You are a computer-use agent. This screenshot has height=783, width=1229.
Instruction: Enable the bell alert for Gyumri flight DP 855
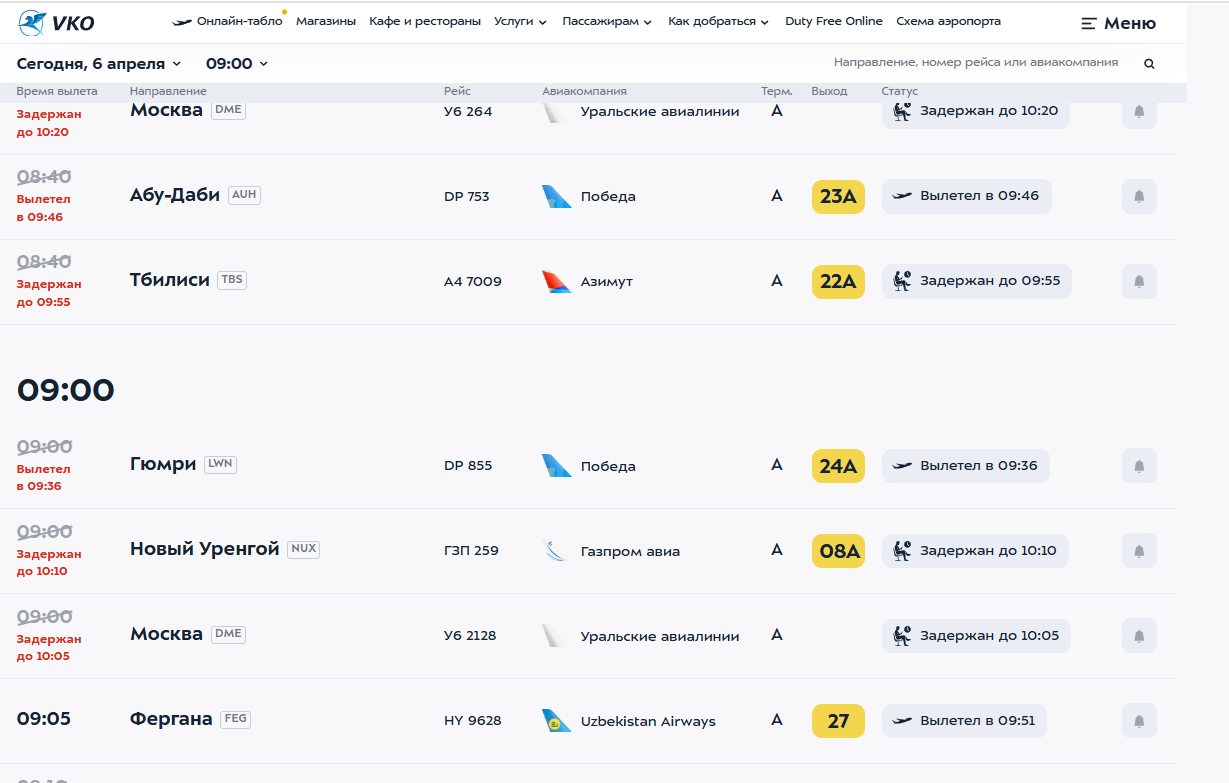click(x=1139, y=466)
